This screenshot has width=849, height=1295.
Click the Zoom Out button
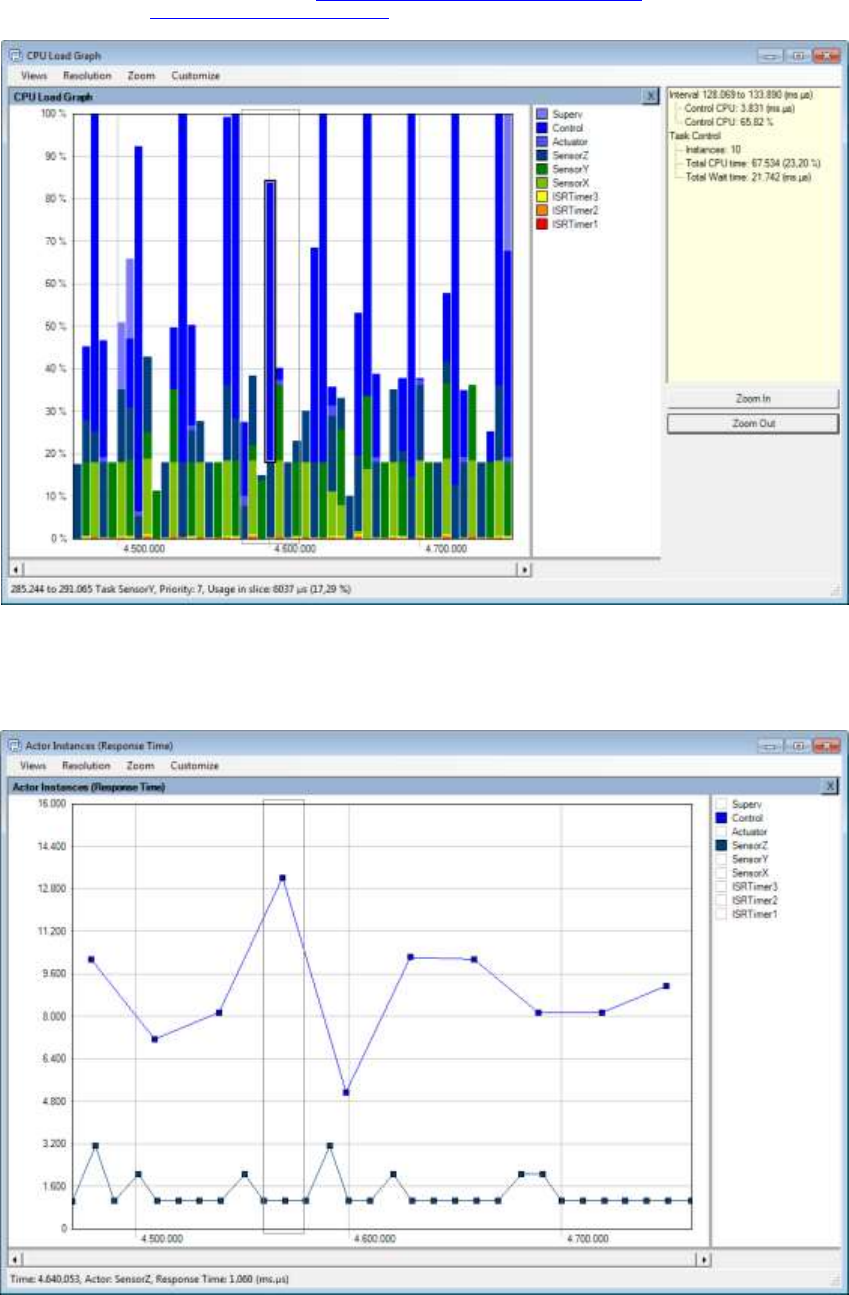pyautogui.click(x=752, y=423)
